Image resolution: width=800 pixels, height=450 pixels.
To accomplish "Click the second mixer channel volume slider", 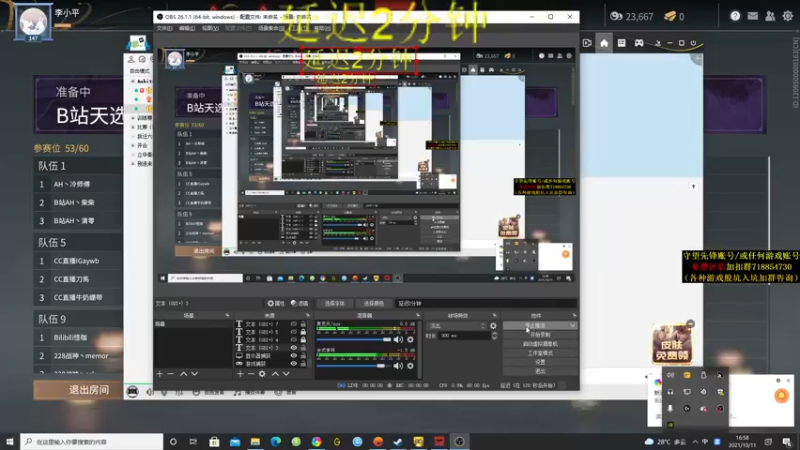I will click(x=353, y=365).
